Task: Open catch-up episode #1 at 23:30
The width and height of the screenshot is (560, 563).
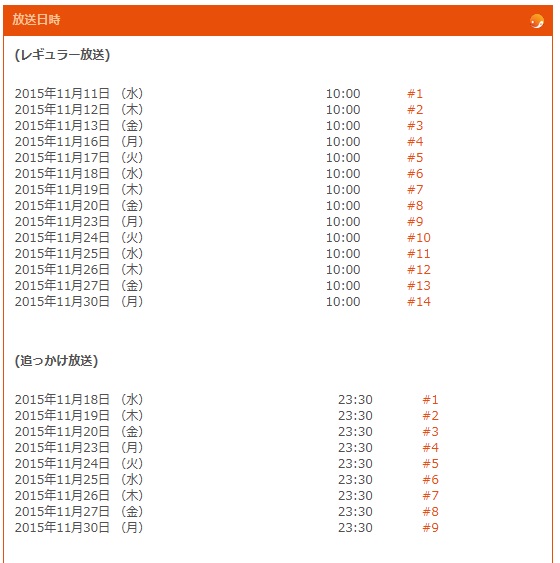Action: pos(430,400)
